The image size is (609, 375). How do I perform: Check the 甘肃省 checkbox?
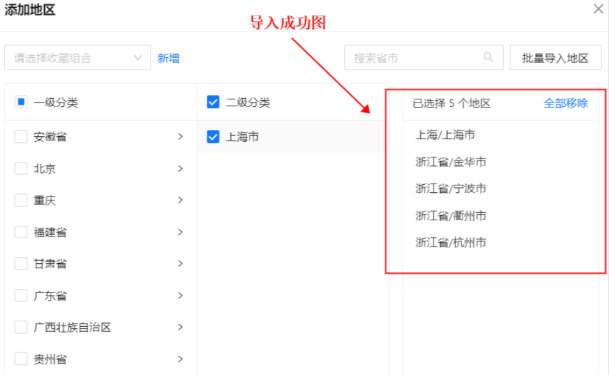pyautogui.click(x=21, y=264)
